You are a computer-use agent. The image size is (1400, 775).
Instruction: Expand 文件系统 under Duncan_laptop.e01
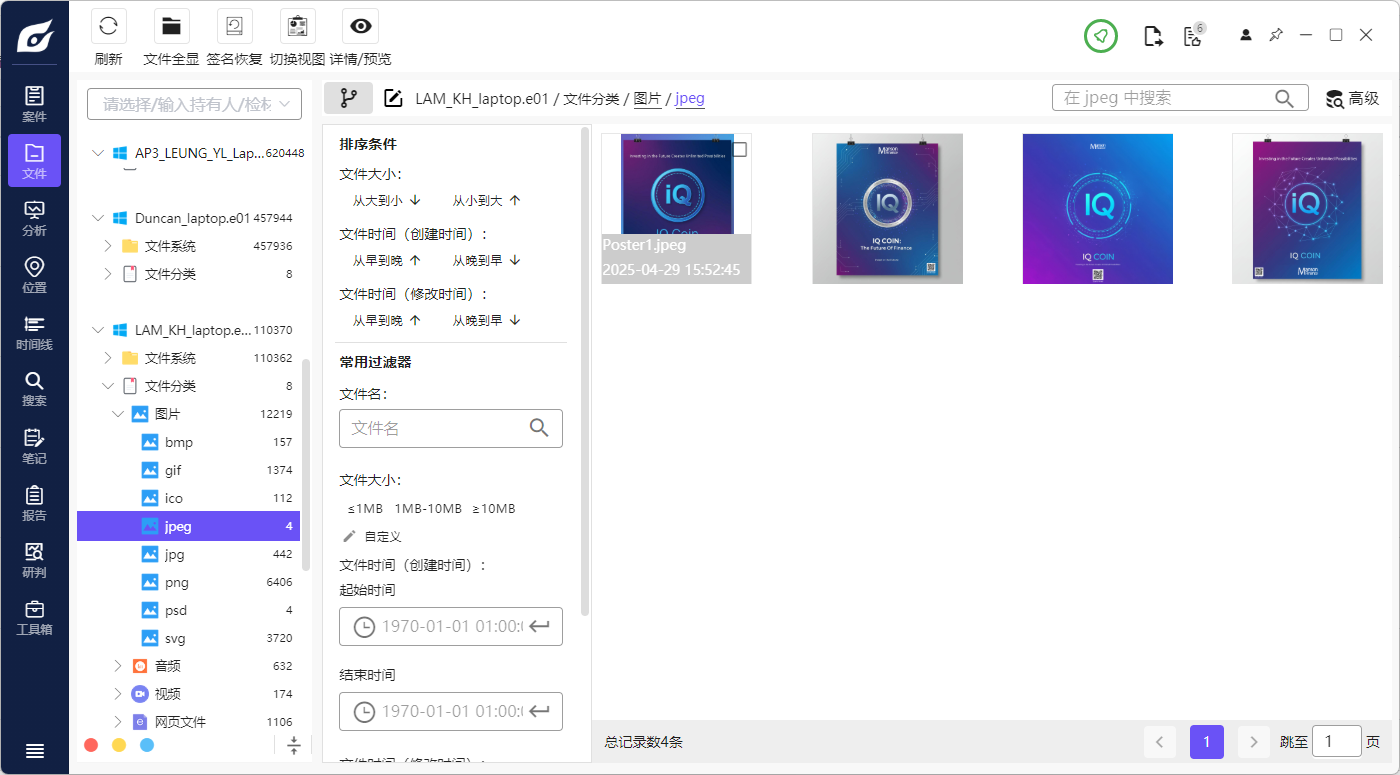click(x=108, y=245)
